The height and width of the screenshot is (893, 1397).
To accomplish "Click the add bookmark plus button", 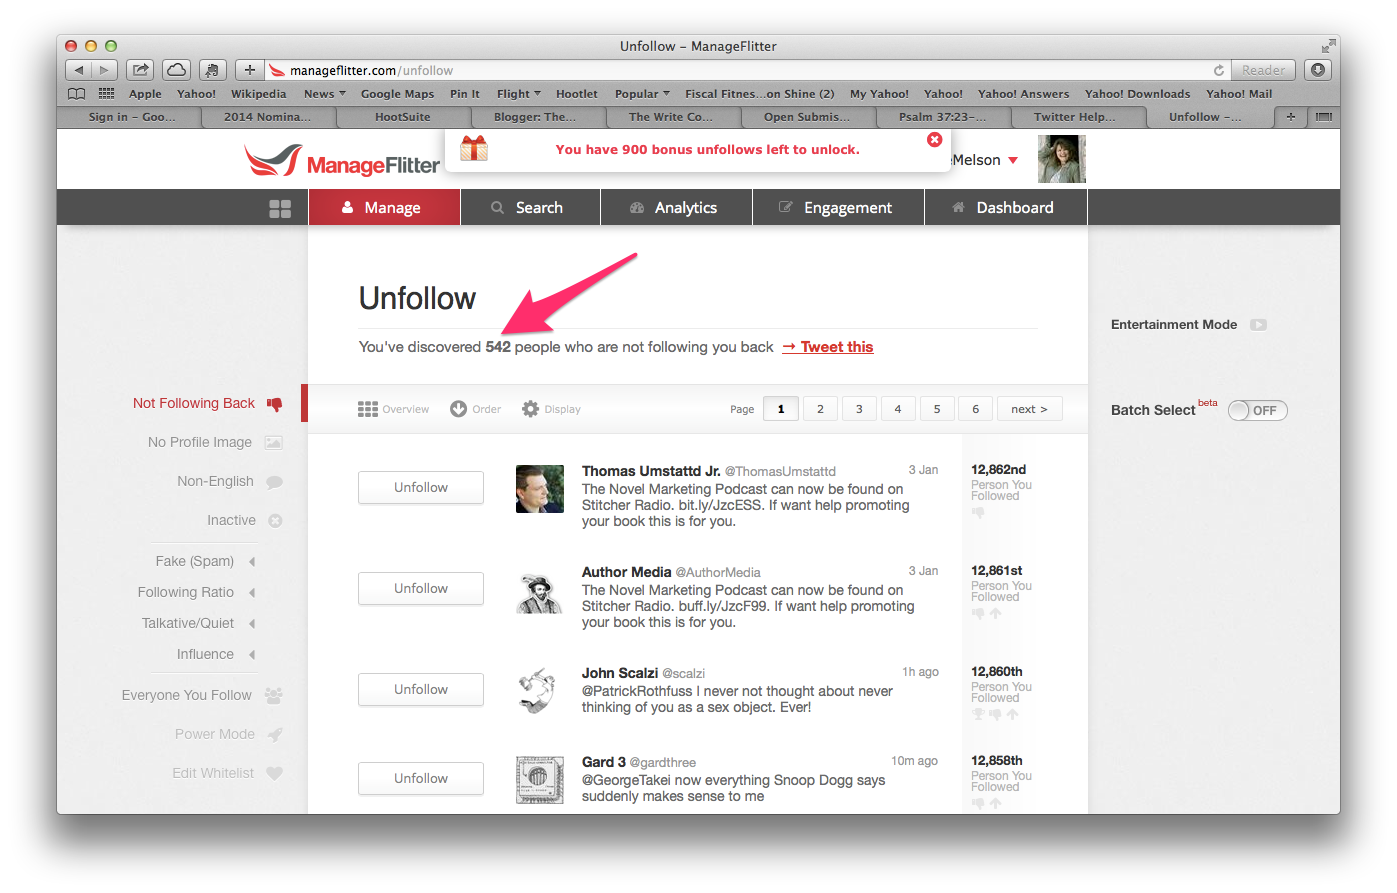I will [250, 70].
